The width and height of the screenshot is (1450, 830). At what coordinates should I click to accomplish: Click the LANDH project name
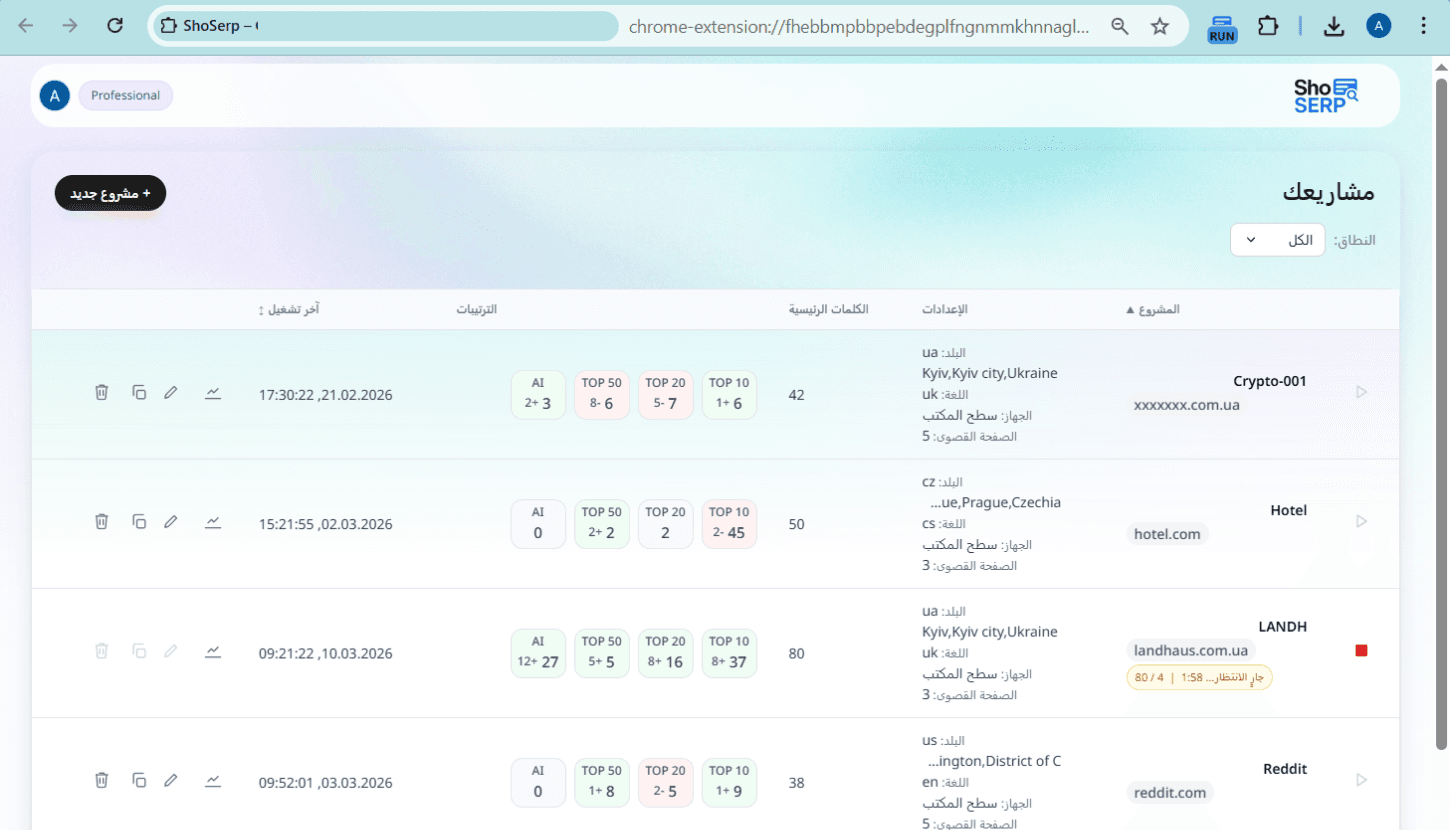click(x=1283, y=627)
